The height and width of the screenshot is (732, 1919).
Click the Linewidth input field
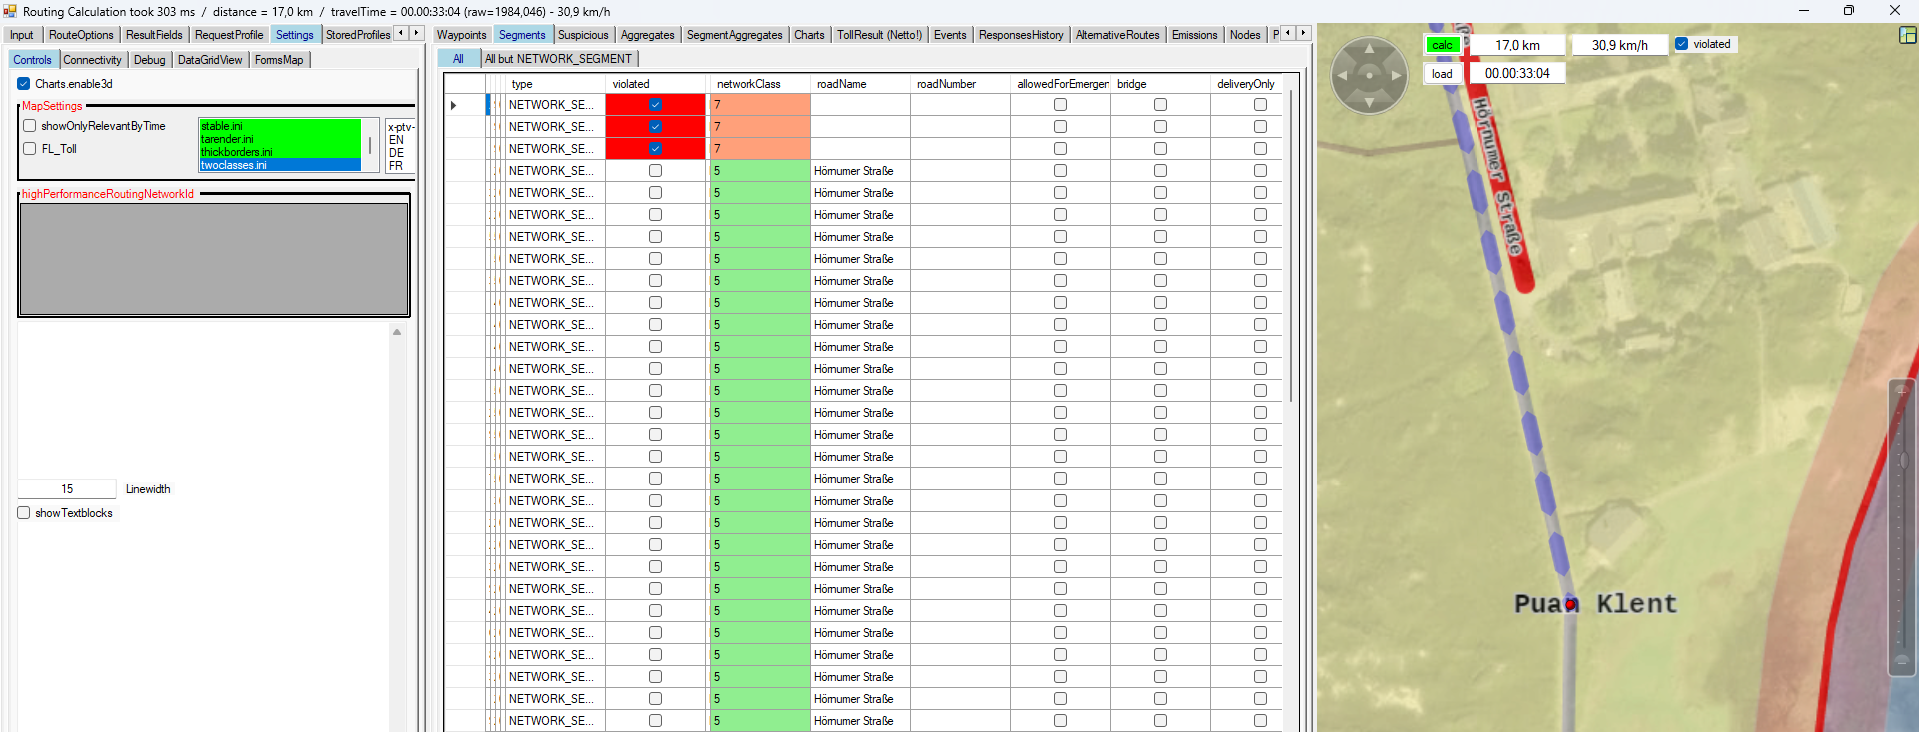point(67,489)
